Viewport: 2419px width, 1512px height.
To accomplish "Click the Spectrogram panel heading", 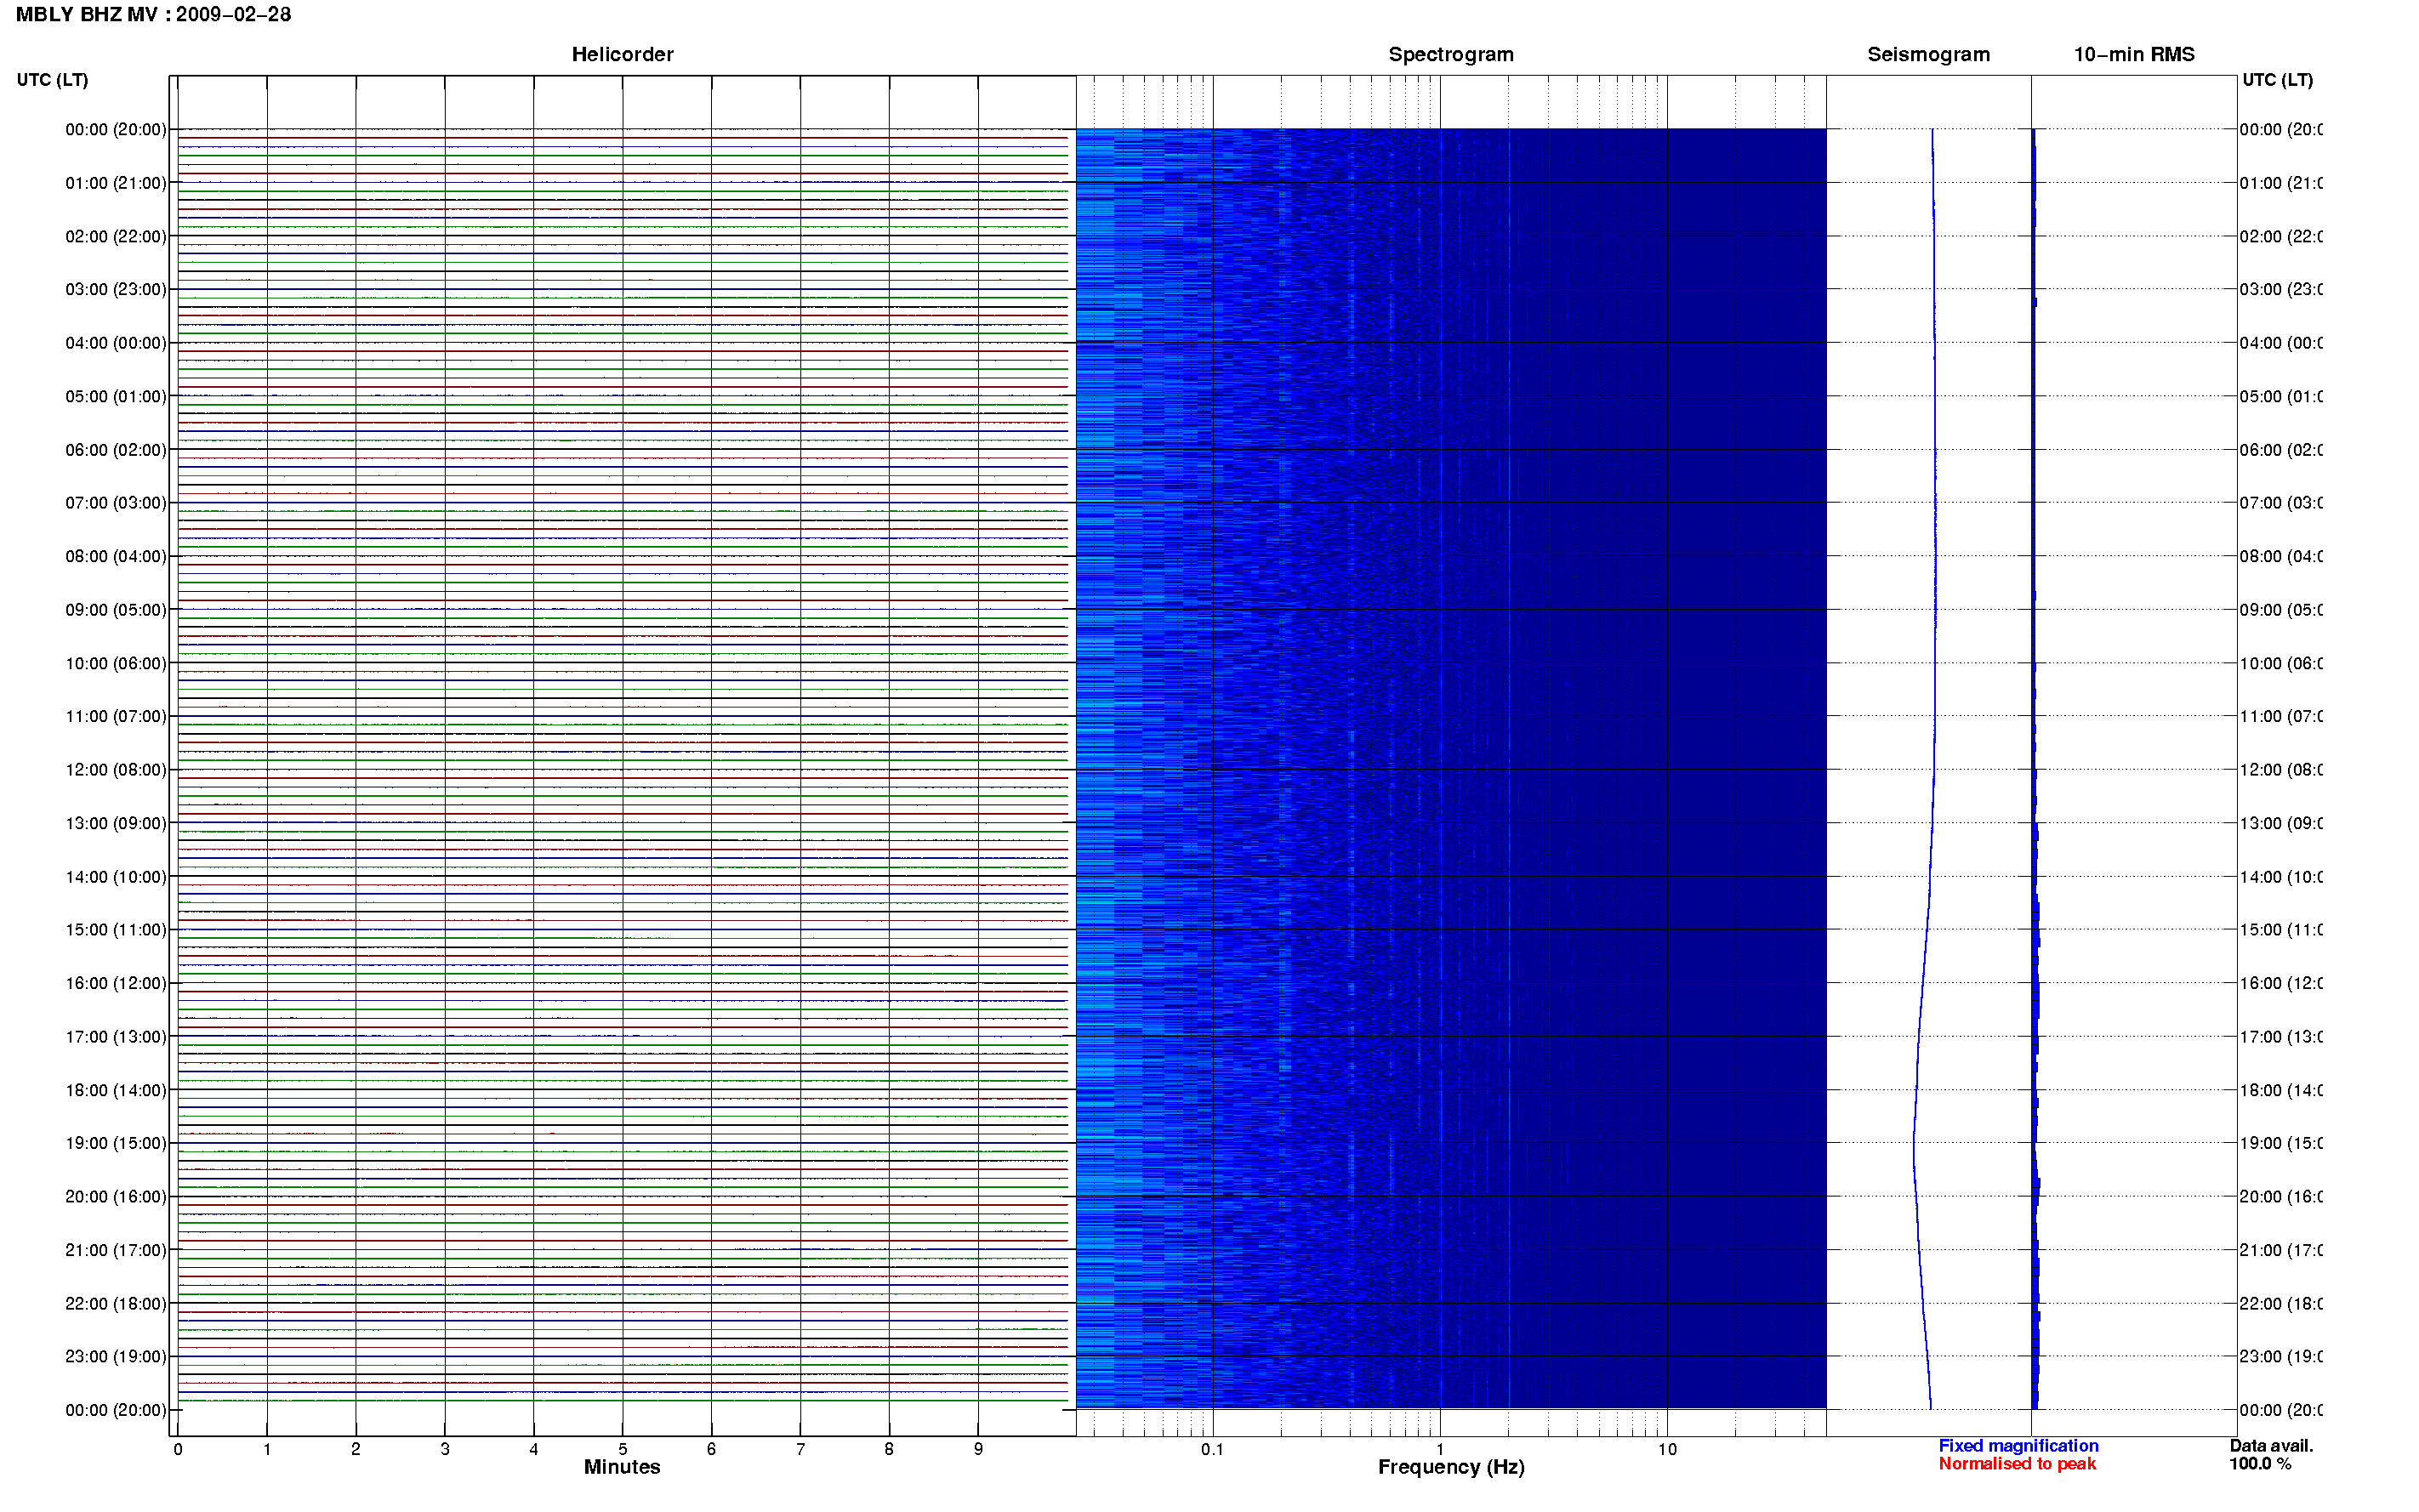I will point(1450,54).
